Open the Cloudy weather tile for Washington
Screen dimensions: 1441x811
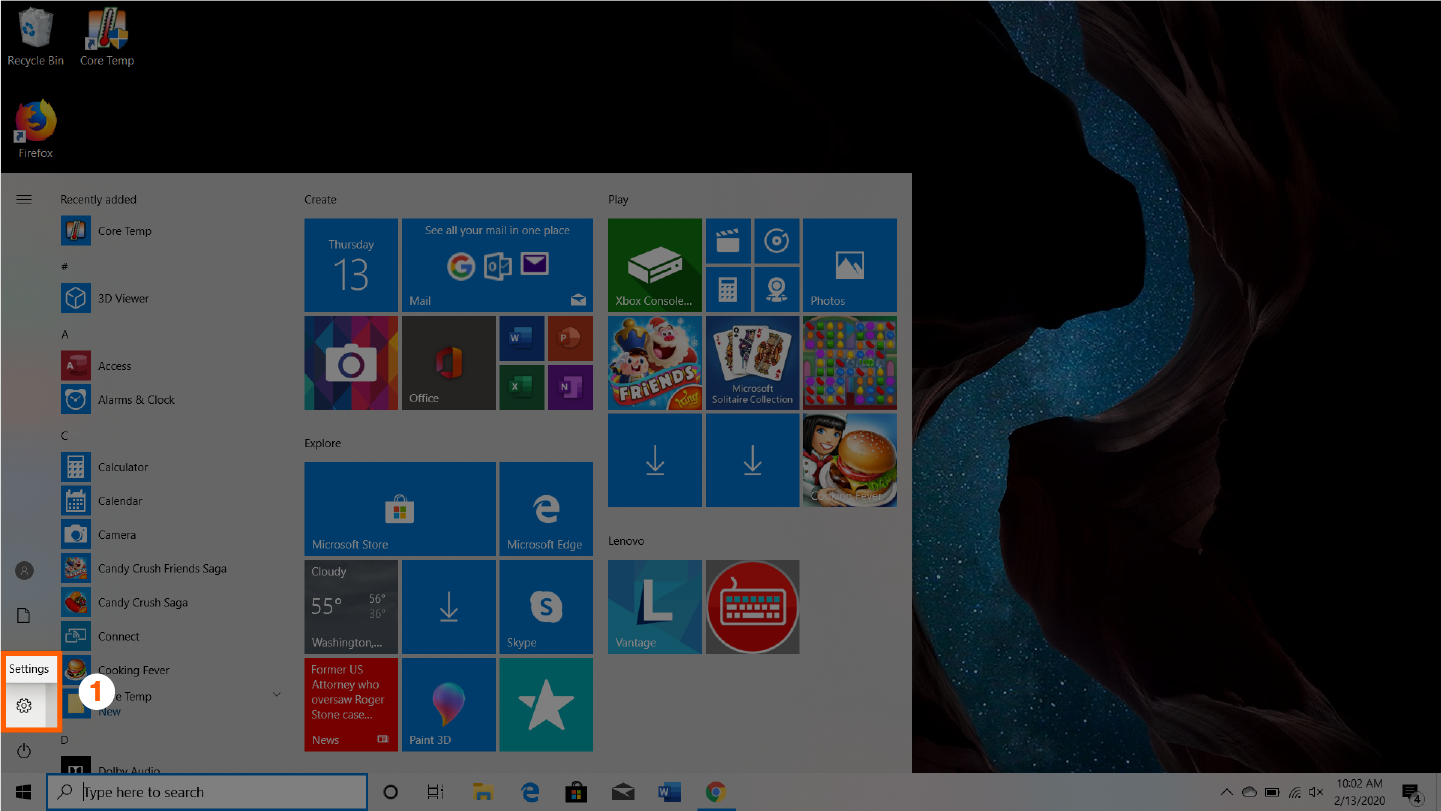pyautogui.click(x=351, y=606)
